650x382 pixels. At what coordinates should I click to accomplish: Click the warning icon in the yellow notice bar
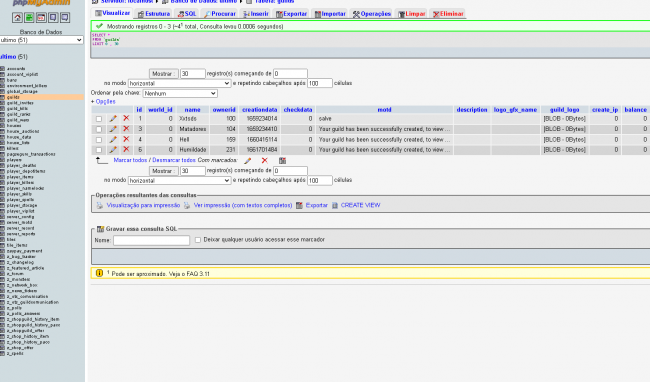(x=99, y=273)
